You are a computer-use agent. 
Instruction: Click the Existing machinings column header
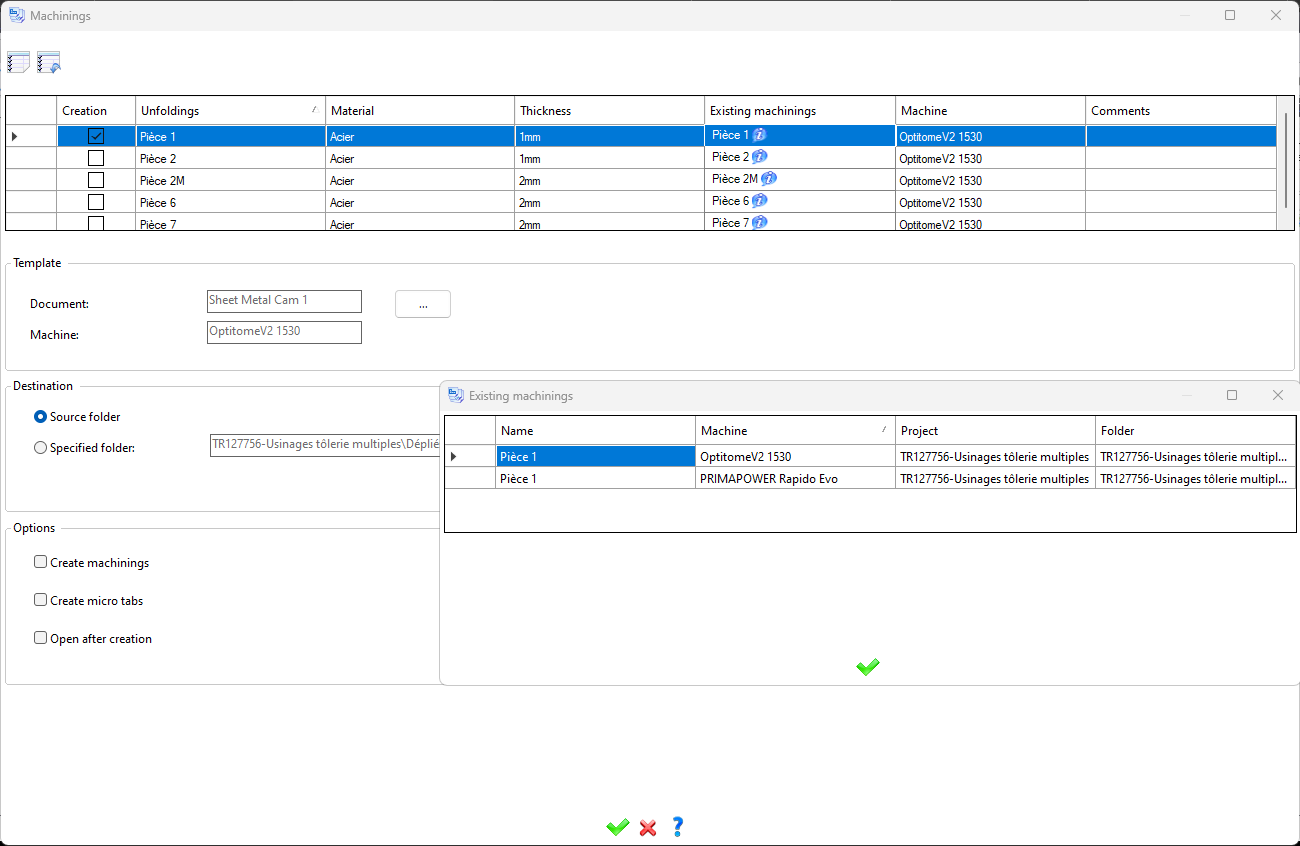click(x=800, y=111)
